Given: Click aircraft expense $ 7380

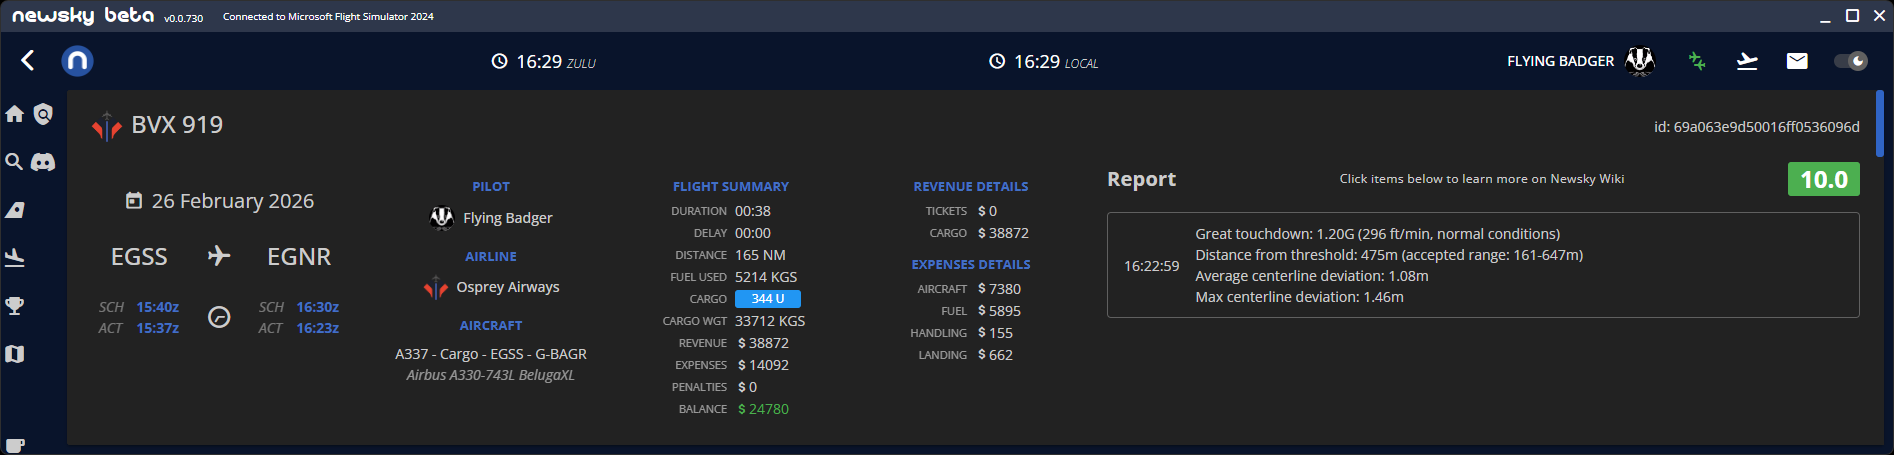Looking at the screenshot, I should 999,289.
